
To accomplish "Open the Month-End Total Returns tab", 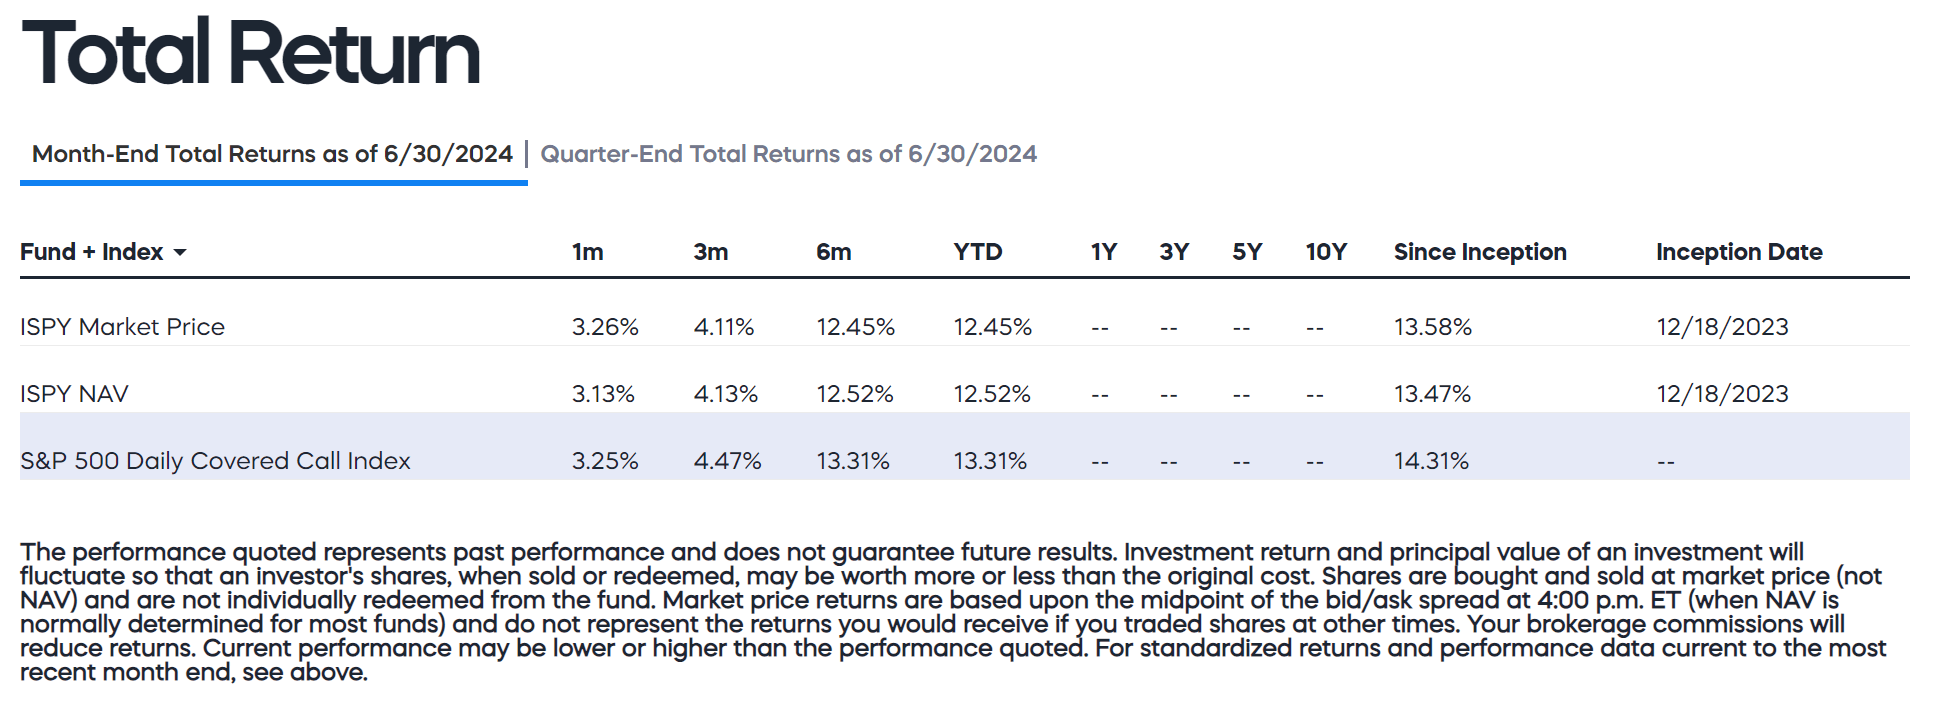I will point(272,154).
